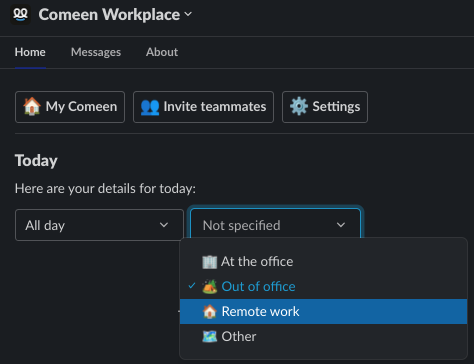
Task: Open the Settings button
Action: click(x=325, y=107)
